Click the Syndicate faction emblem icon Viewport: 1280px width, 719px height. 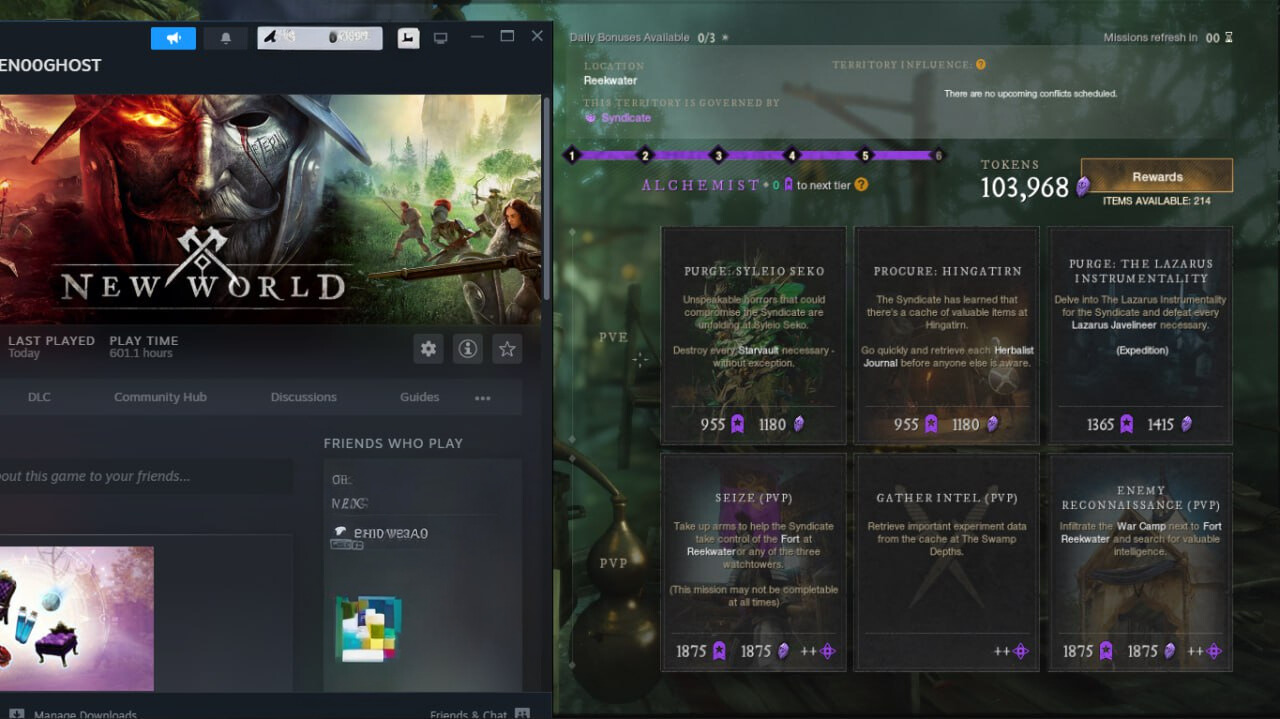[590, 117]
